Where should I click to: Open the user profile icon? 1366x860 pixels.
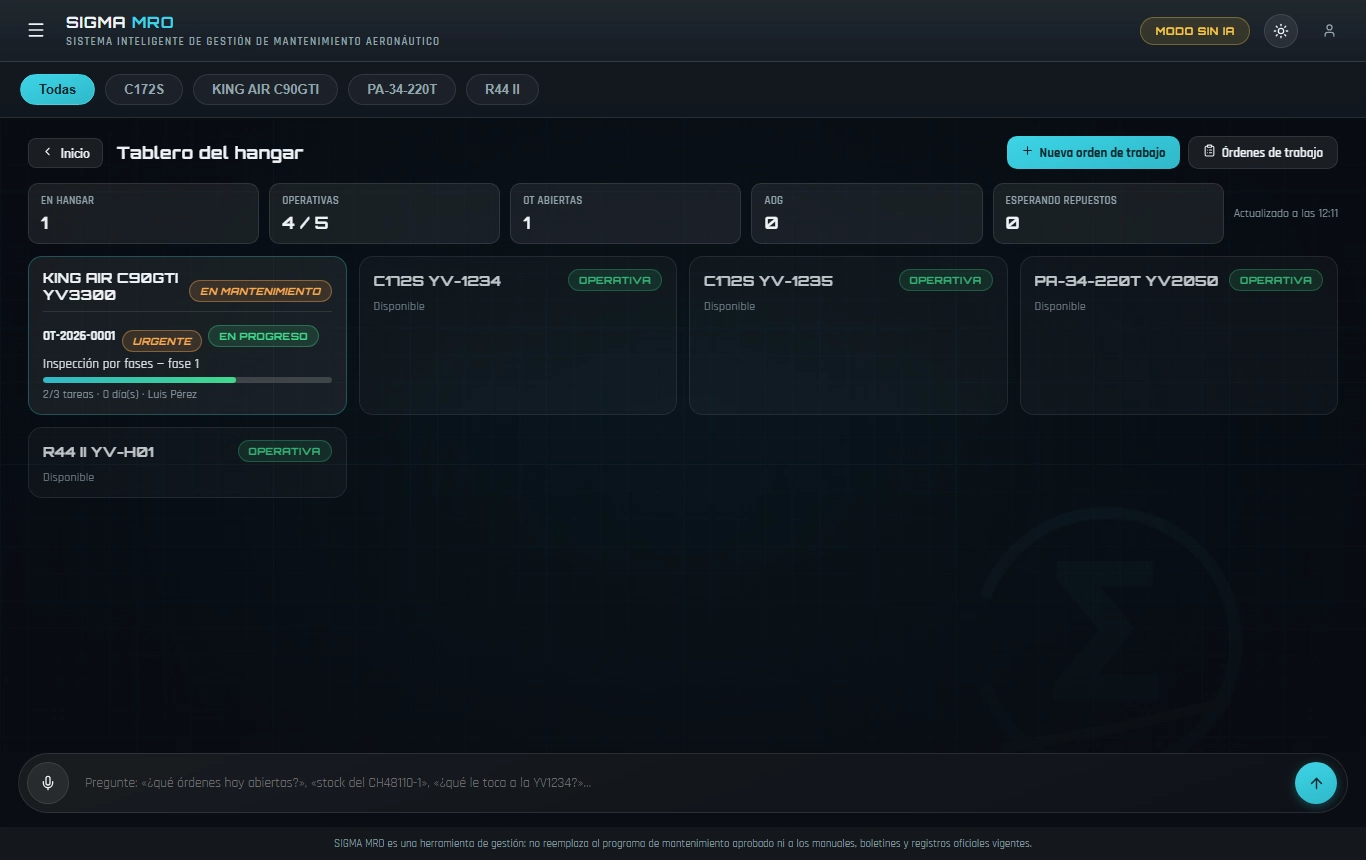1329,31
